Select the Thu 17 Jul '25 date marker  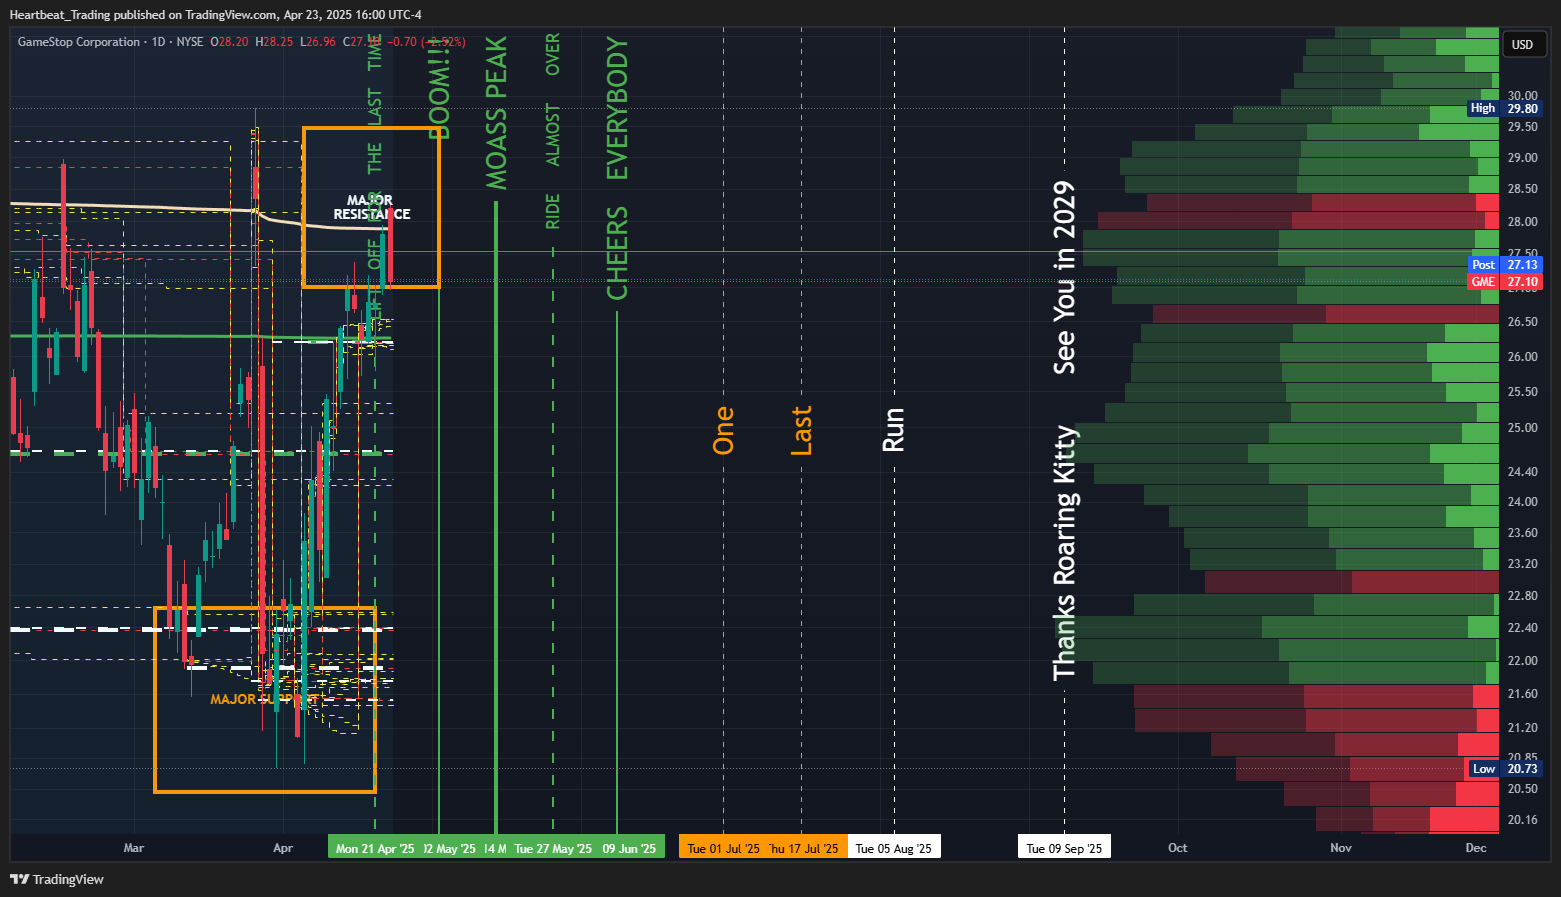coord(805,848)
